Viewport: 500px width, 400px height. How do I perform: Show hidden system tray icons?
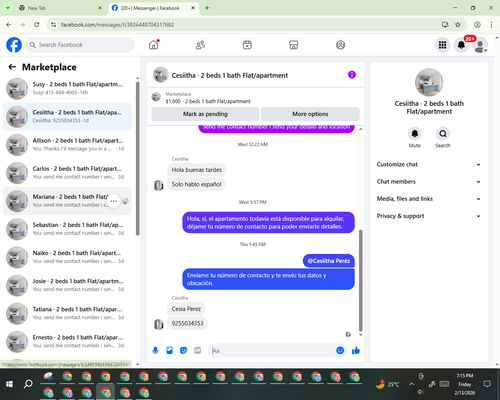(412, 384)
